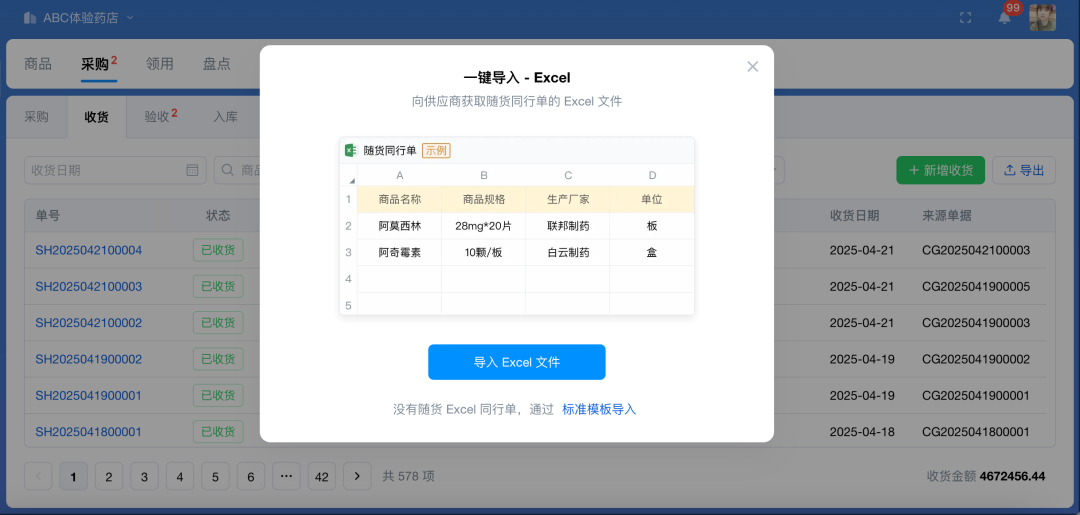This screenshot has width=1080, height=515.
Task: Expand the ABC体验药店 store dropdown
Action: [130, 18]
